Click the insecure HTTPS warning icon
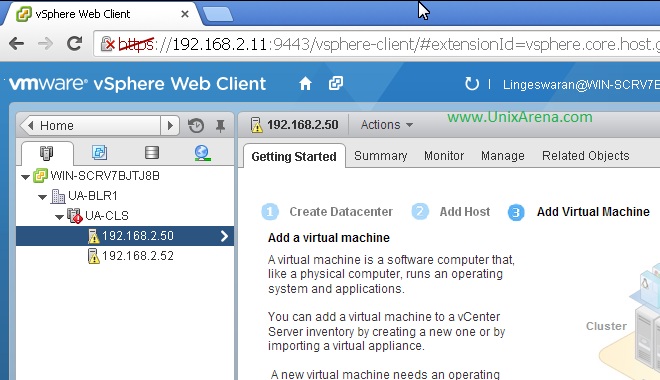 [x=108, y=44]
